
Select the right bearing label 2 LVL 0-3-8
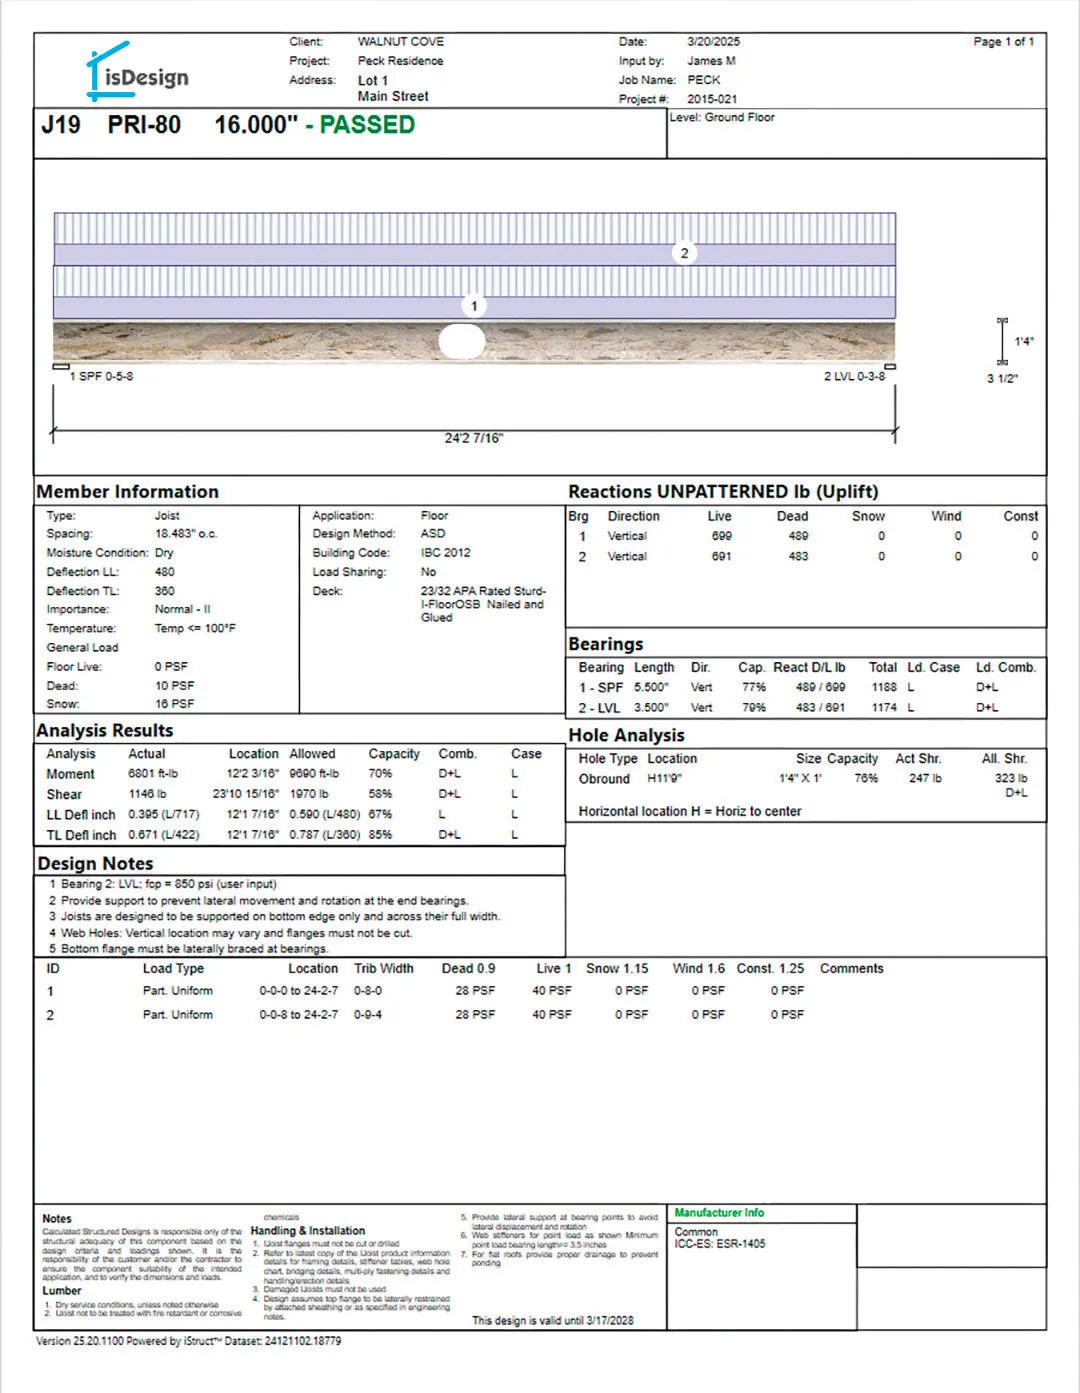point(853,377)
